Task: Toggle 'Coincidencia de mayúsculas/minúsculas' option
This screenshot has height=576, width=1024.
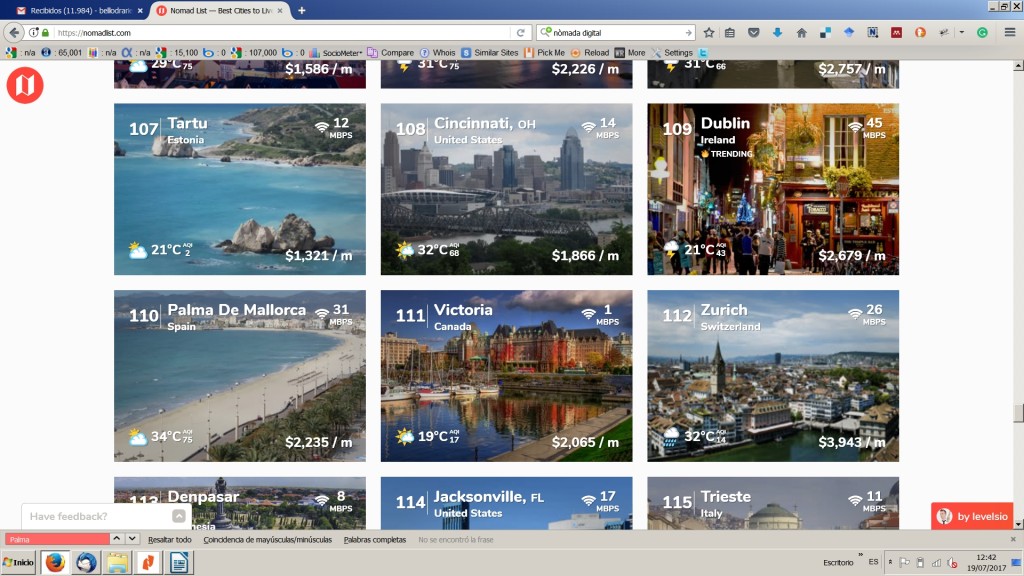Action: [x=267, y=539]
